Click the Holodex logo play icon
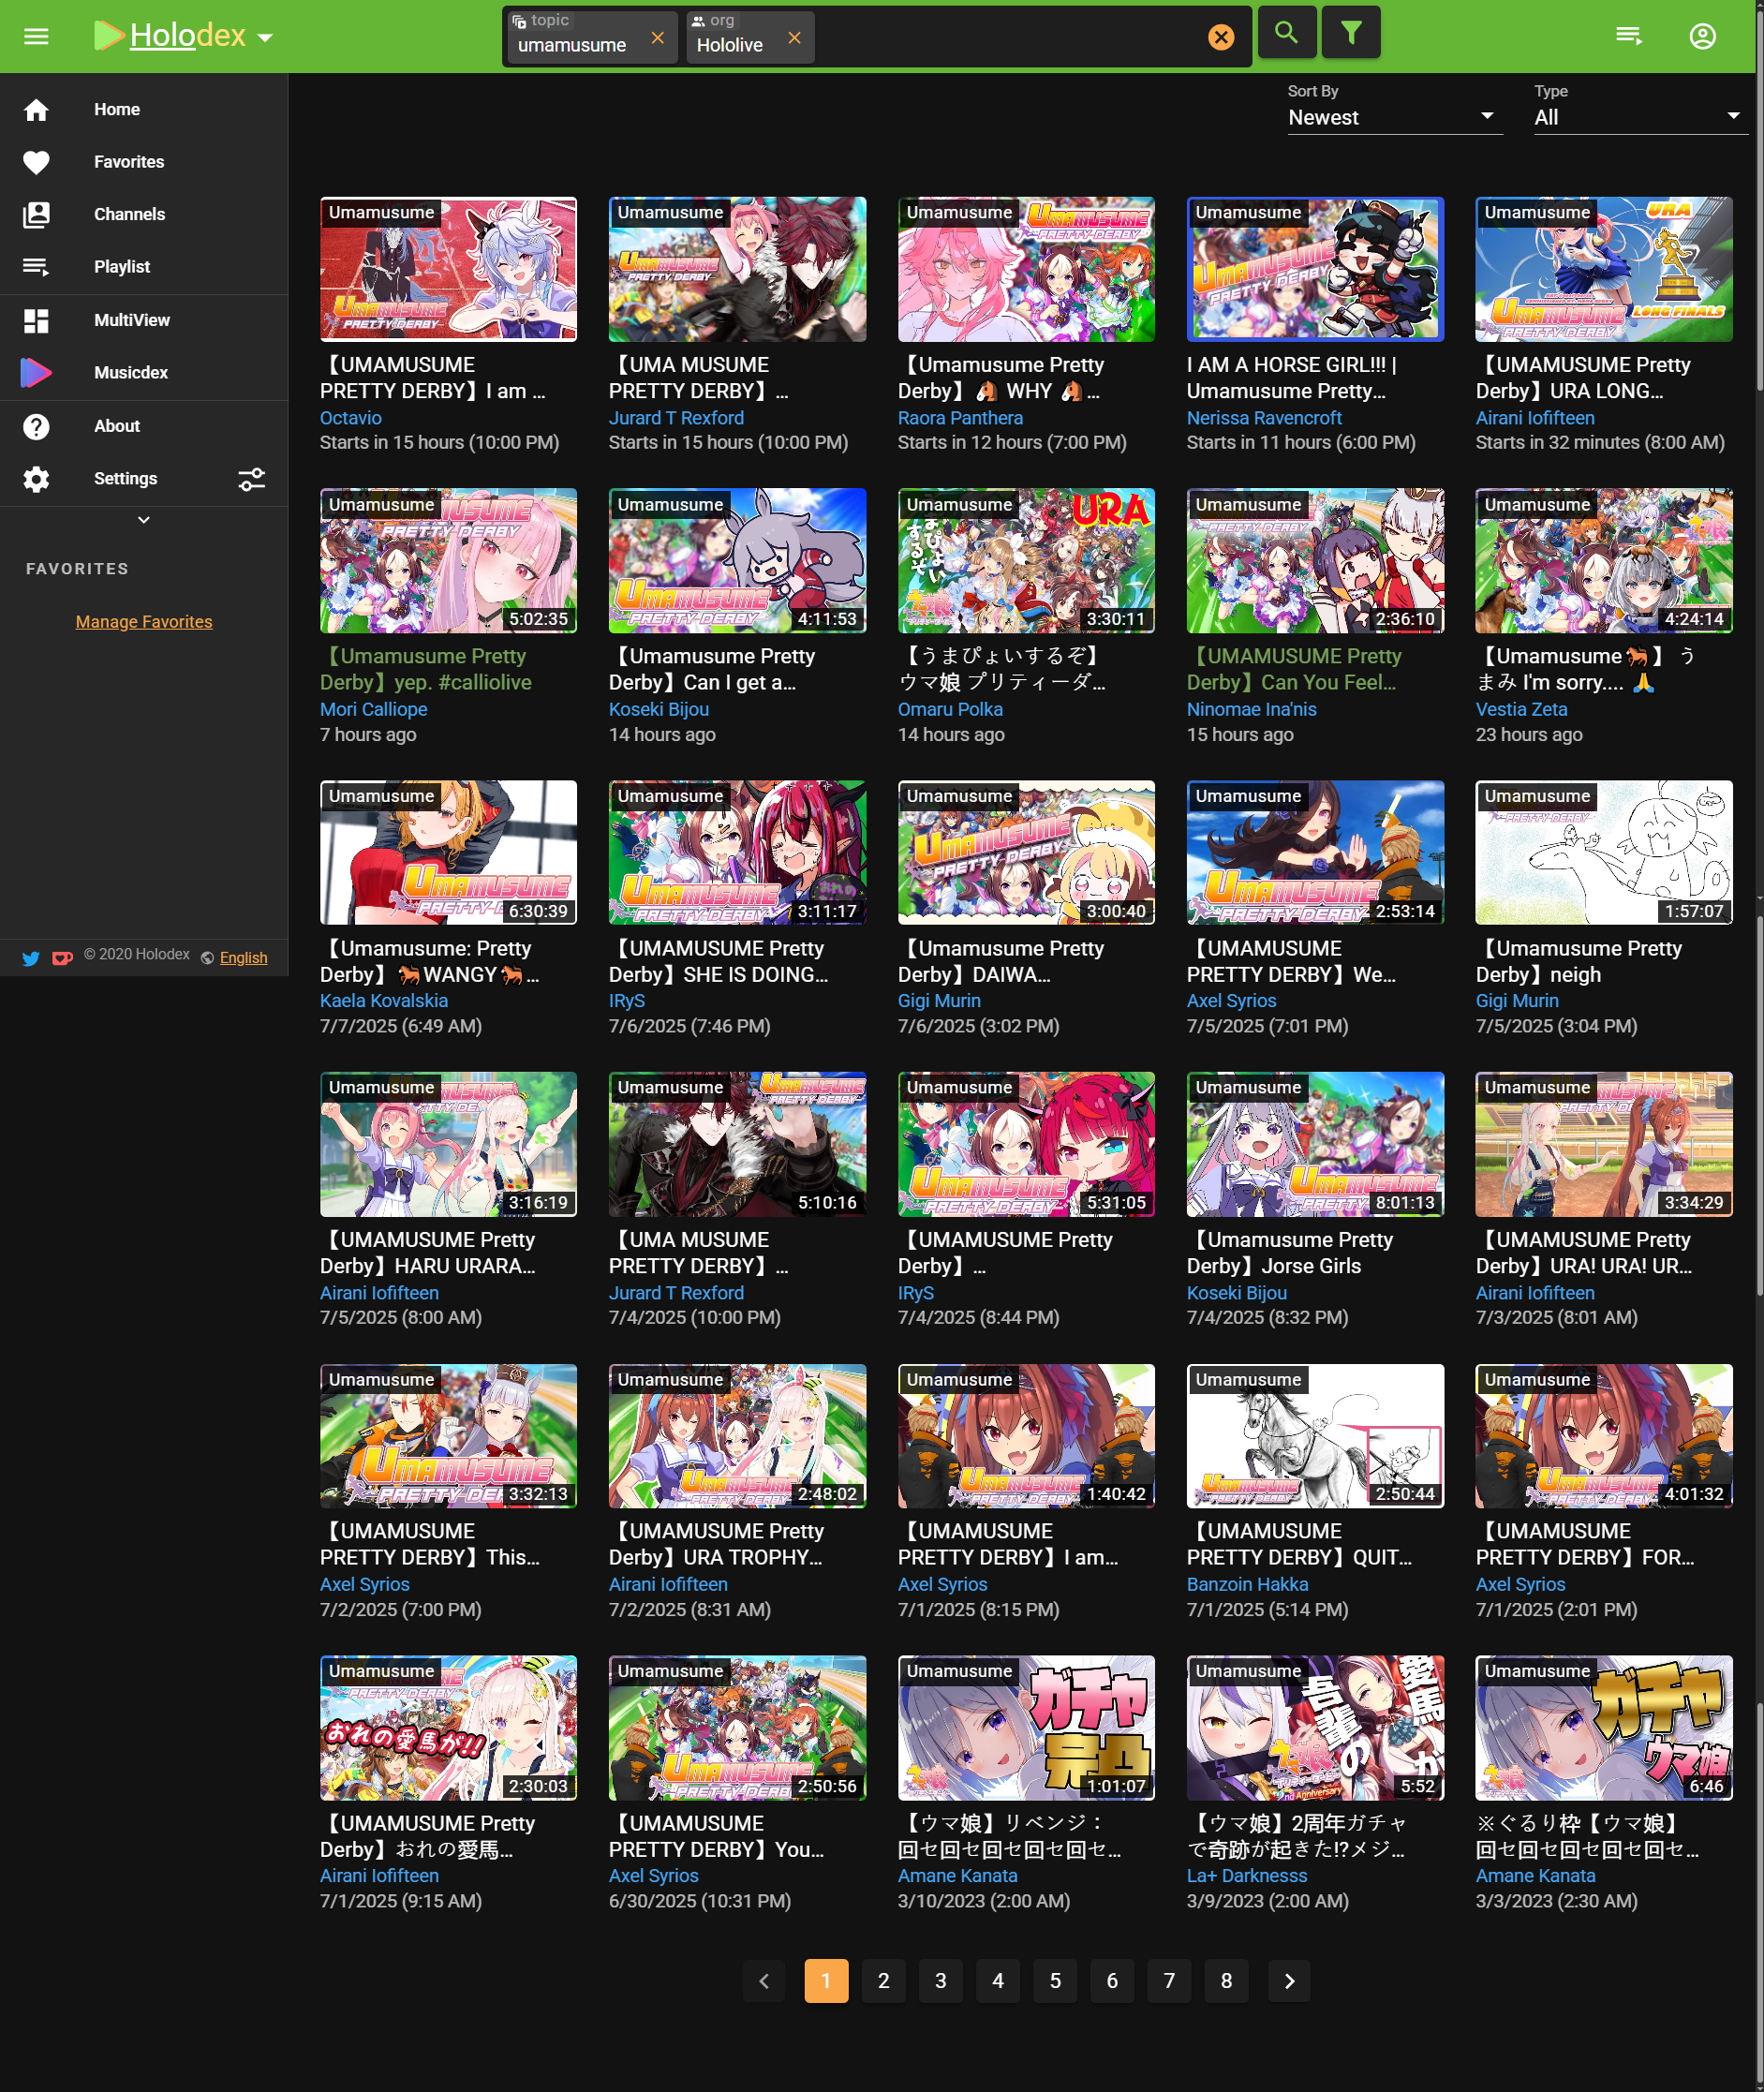This screenshot has width=1764, height=2092. point(108,35)
